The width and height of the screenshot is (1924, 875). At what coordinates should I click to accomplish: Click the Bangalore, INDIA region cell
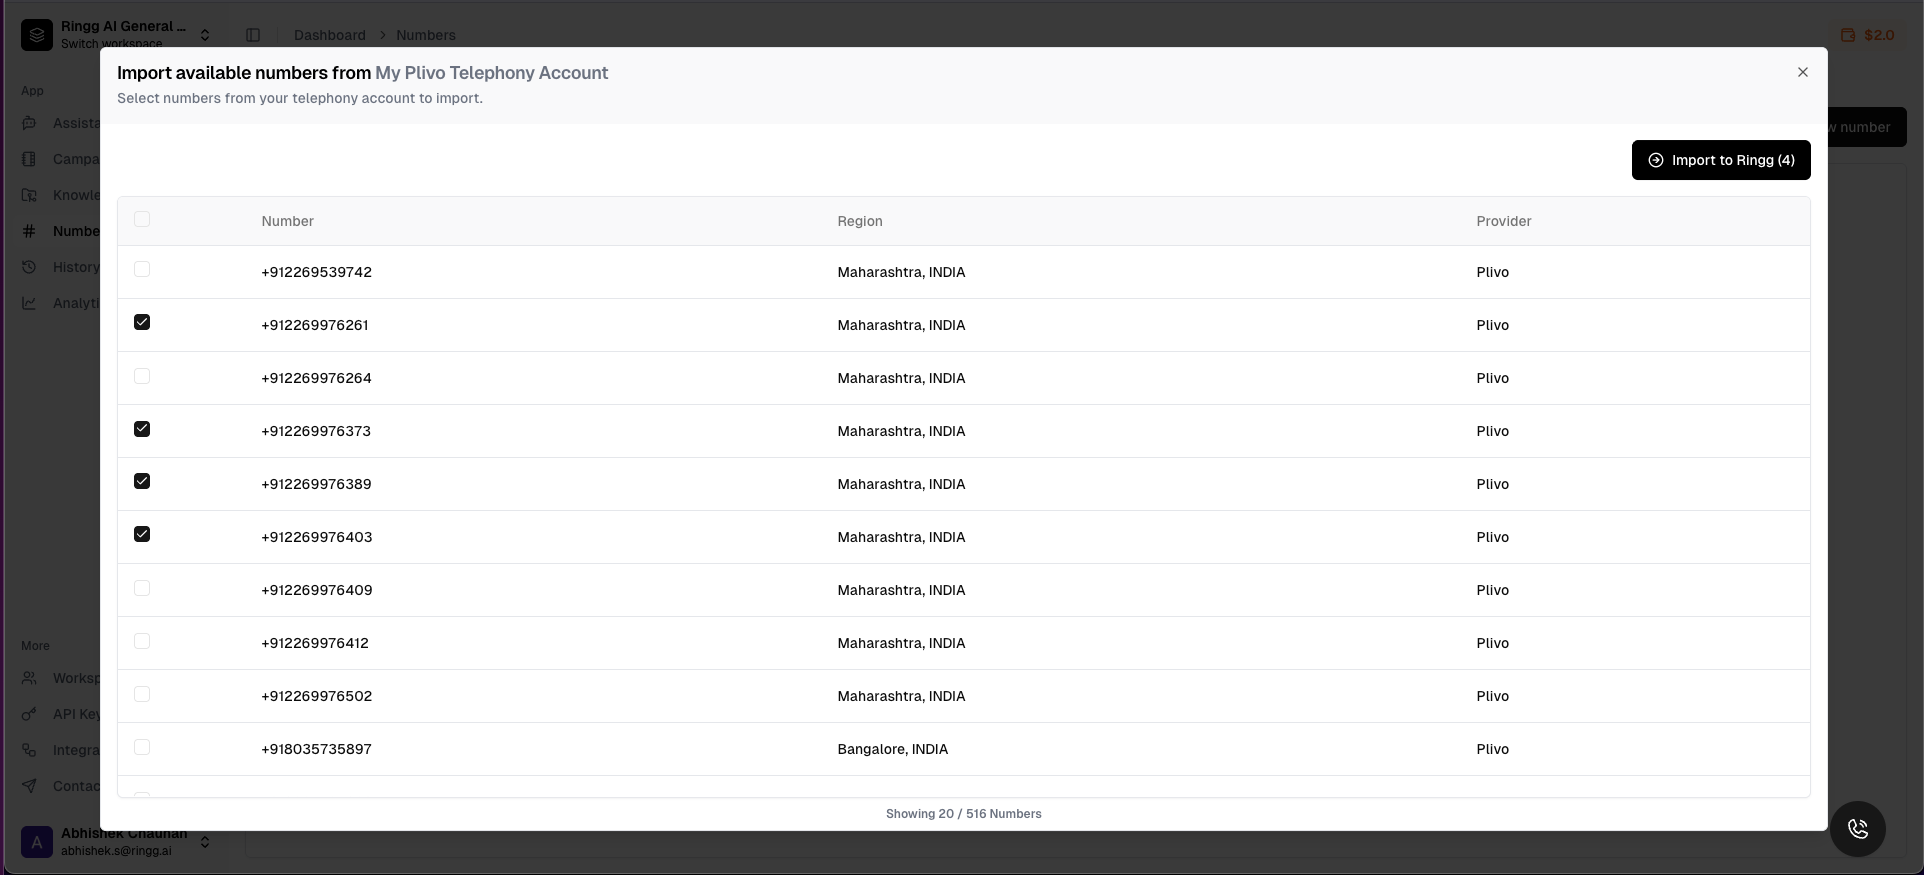point(893,749)
